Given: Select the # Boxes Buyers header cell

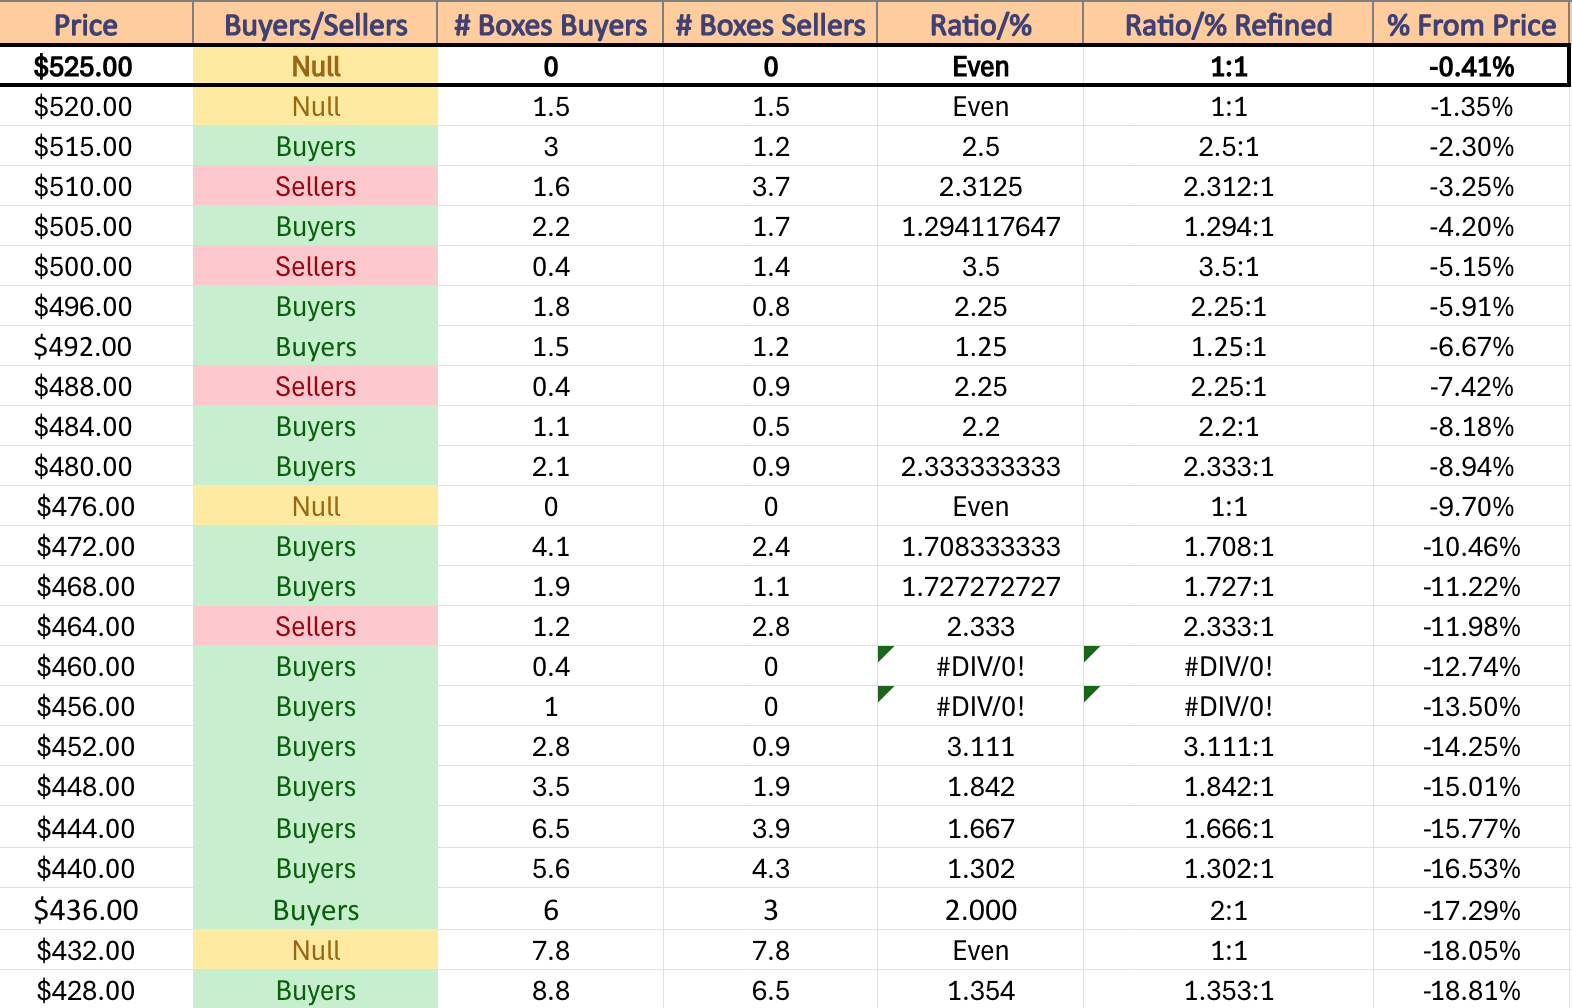Looking at the screenshot, I should [x=550, y=24].
